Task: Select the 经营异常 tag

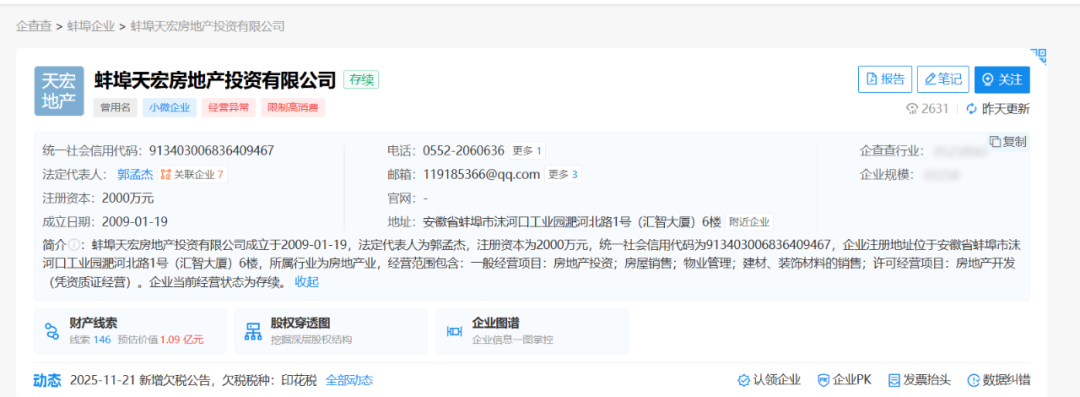Action: [x=229, y=108]
